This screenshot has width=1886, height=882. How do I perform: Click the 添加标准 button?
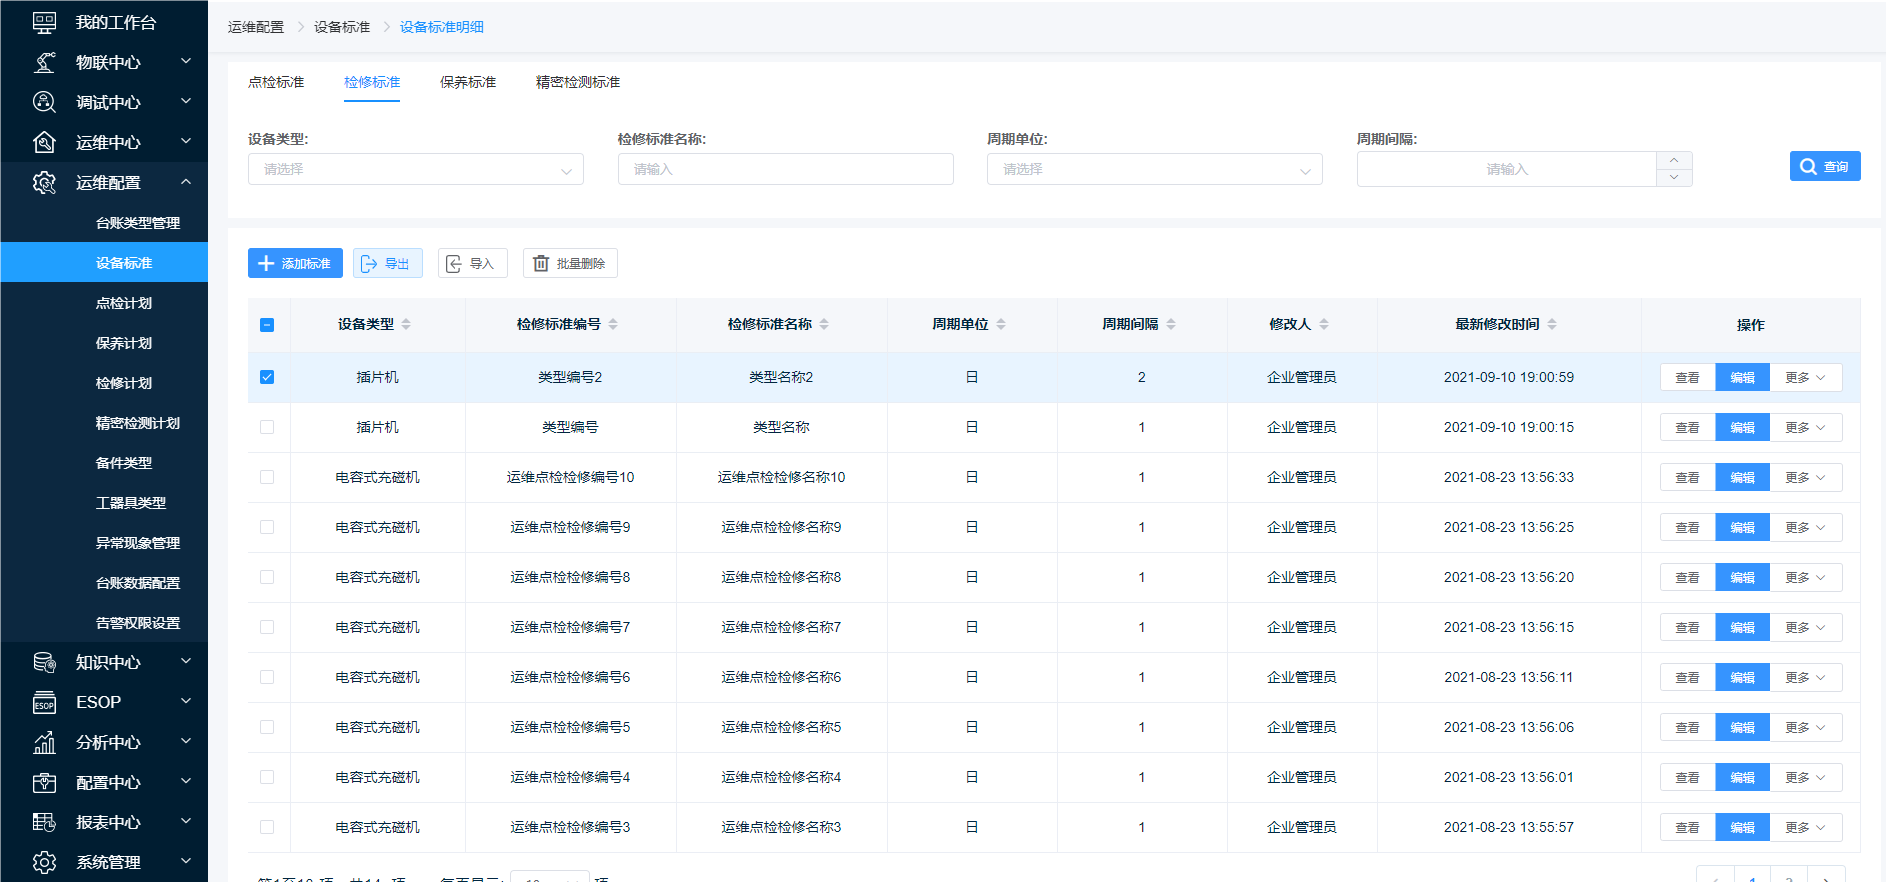coord(295,263)
